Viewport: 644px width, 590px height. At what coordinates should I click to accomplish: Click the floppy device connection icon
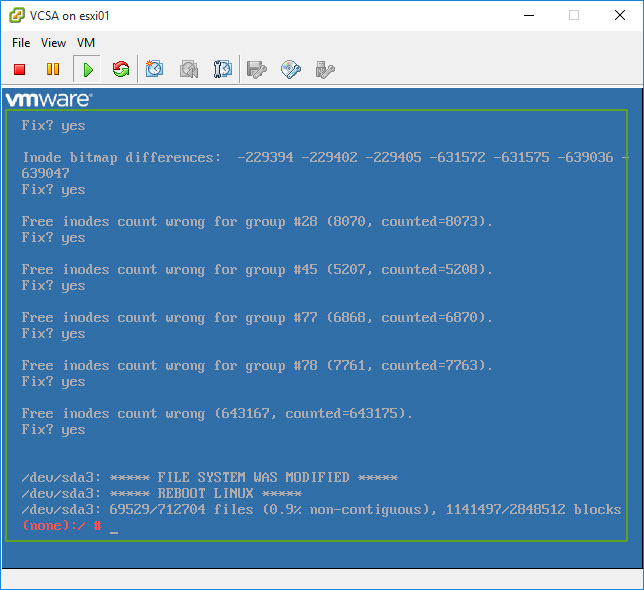click(257, 69)
